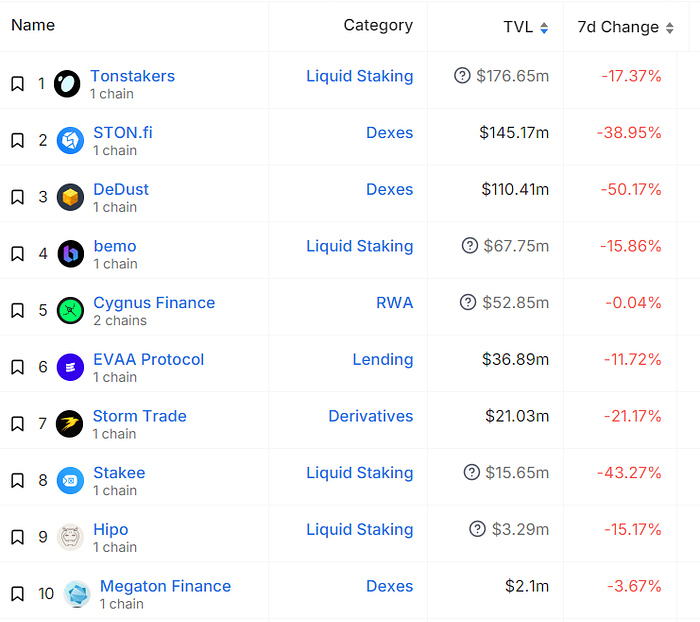Toggle the bookmark for Megaton Finance
The width and height of the screenshot is (700, 622).
point(17,594)
